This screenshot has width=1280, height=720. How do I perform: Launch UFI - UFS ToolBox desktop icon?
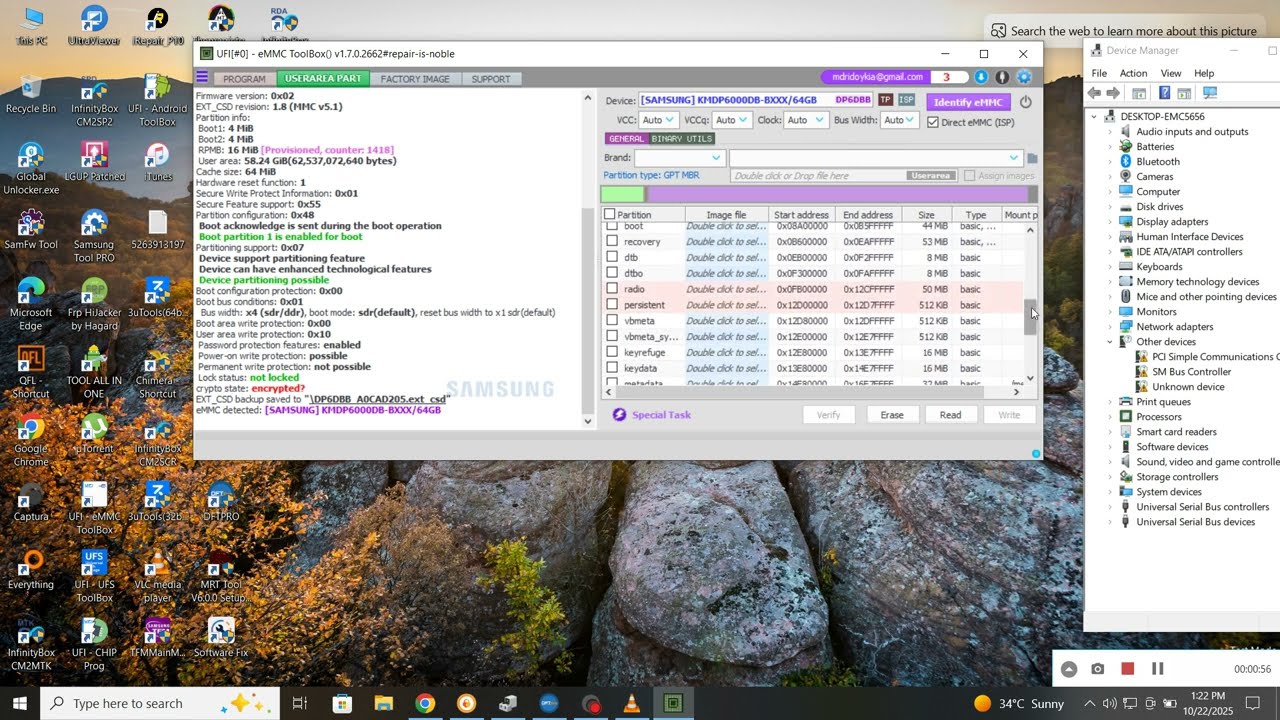pyautogui.click(x=94, y=578)
